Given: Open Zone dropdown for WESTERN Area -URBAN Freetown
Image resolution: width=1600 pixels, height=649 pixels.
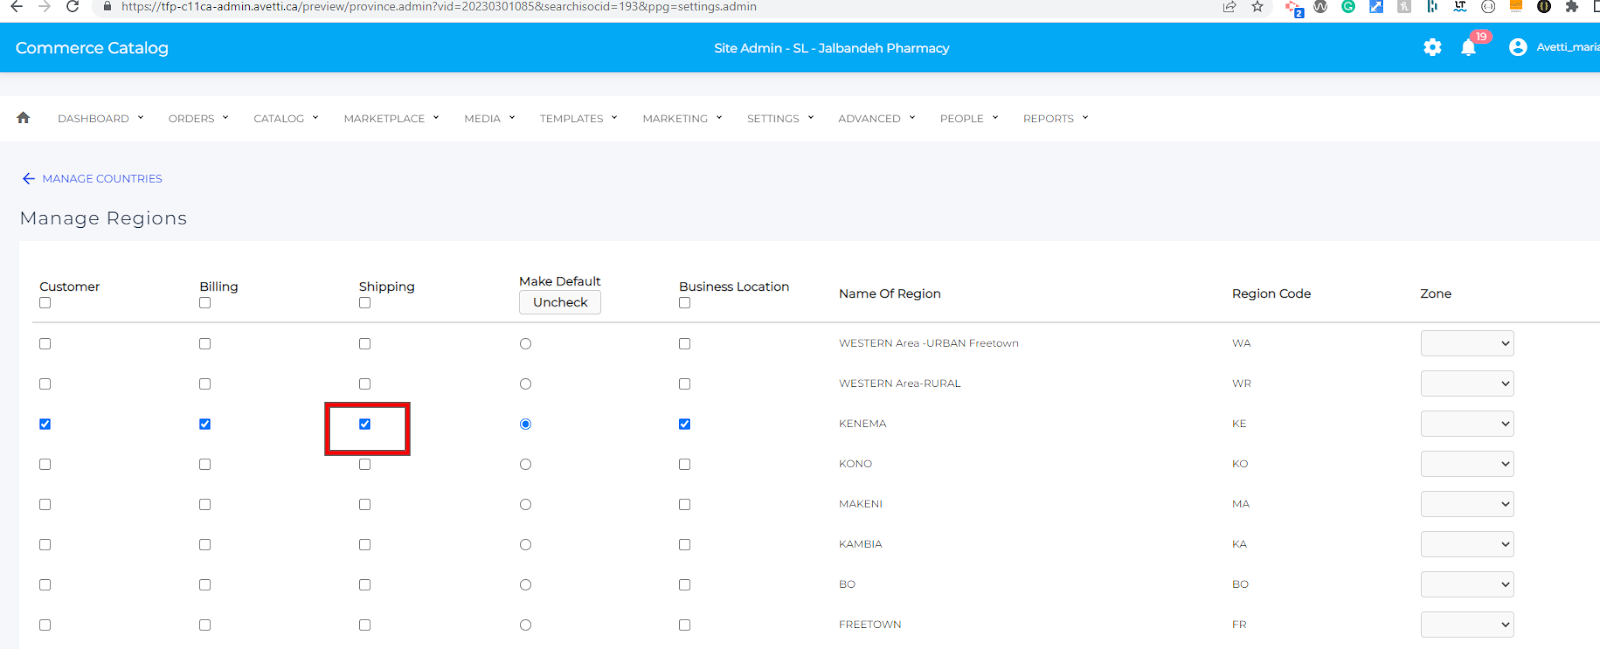Looking at the screenshot, I should click(x=1467, y=343).
